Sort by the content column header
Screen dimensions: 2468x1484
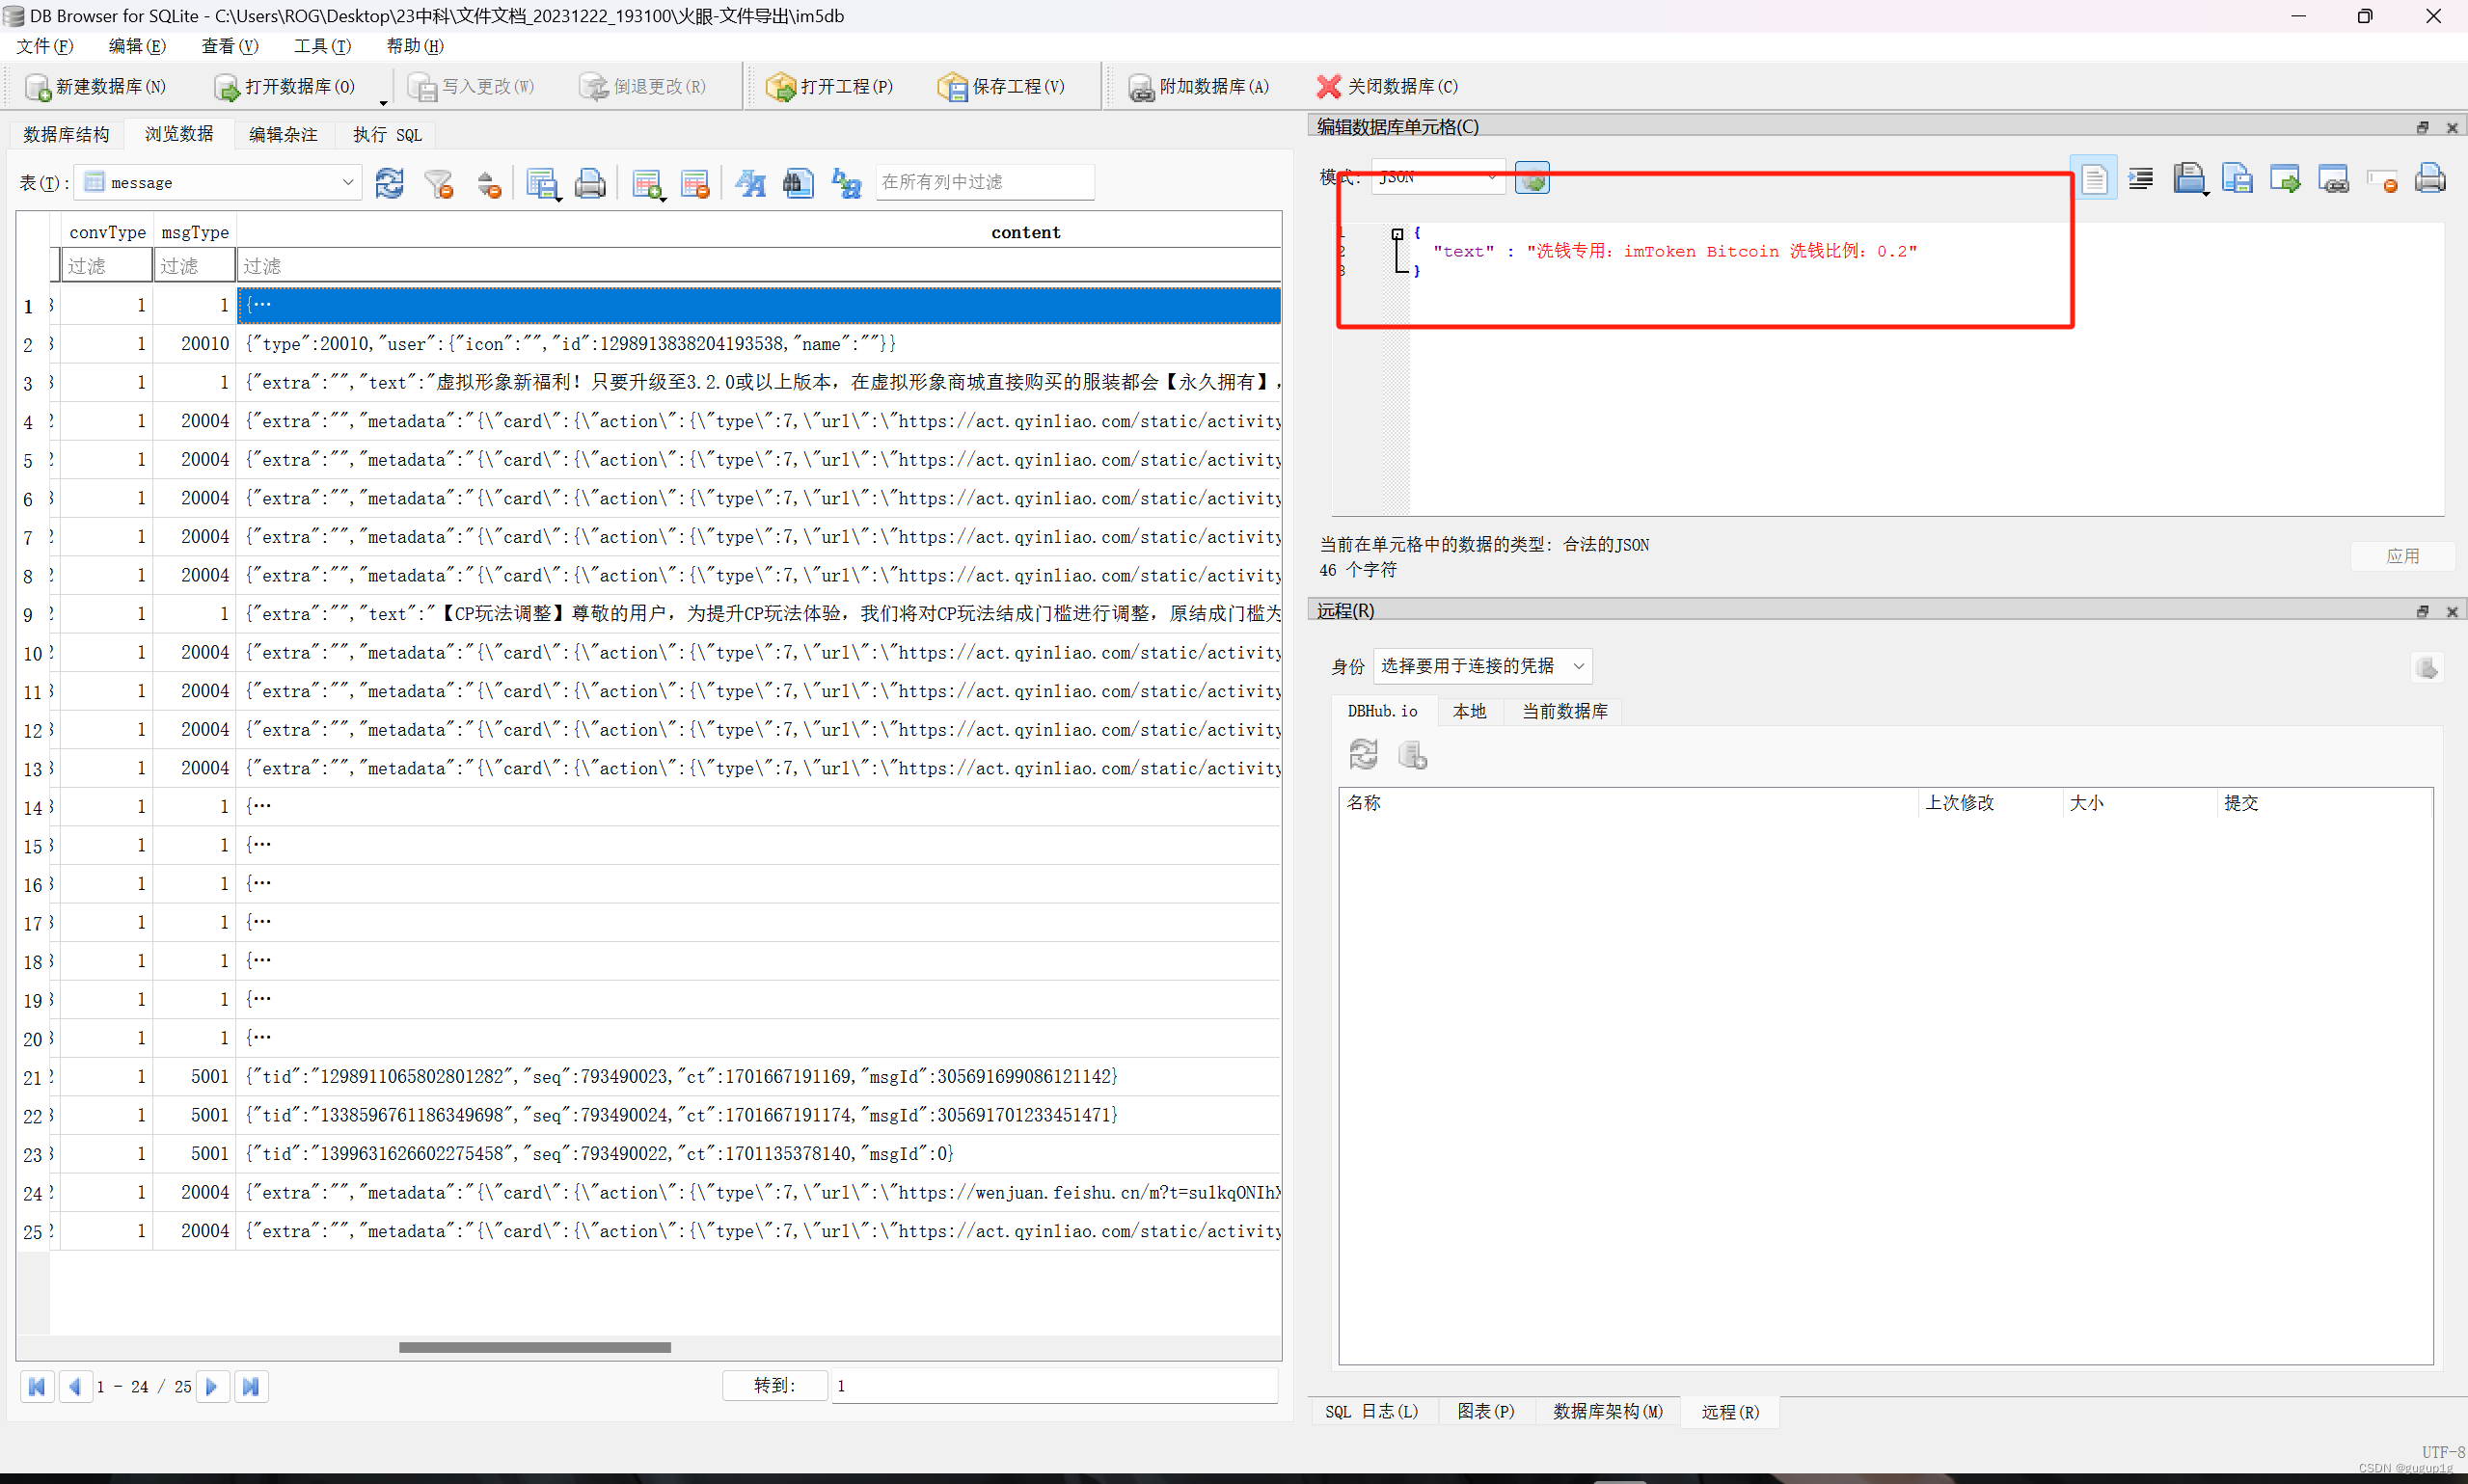click(1025, 232)
